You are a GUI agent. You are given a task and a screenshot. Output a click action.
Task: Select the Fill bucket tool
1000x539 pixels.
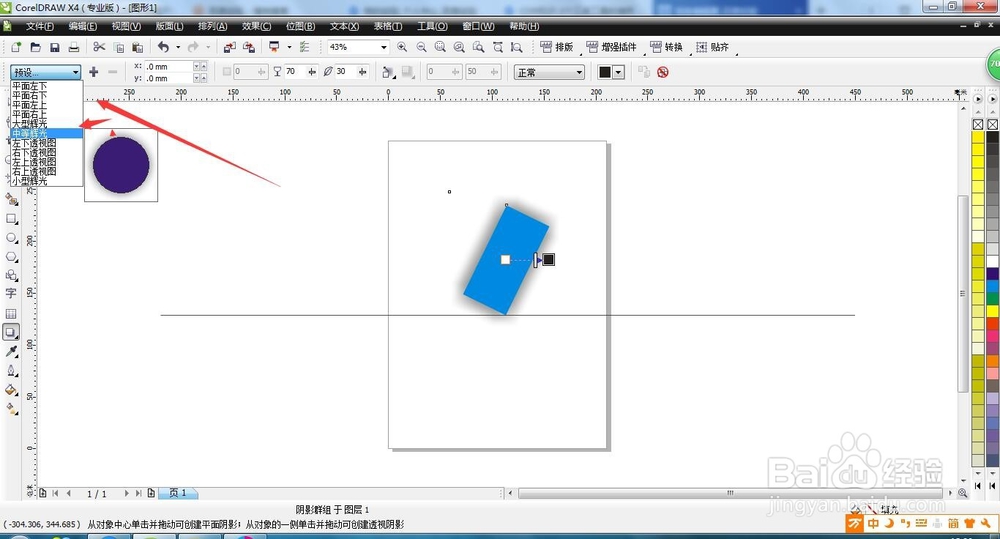11,390
